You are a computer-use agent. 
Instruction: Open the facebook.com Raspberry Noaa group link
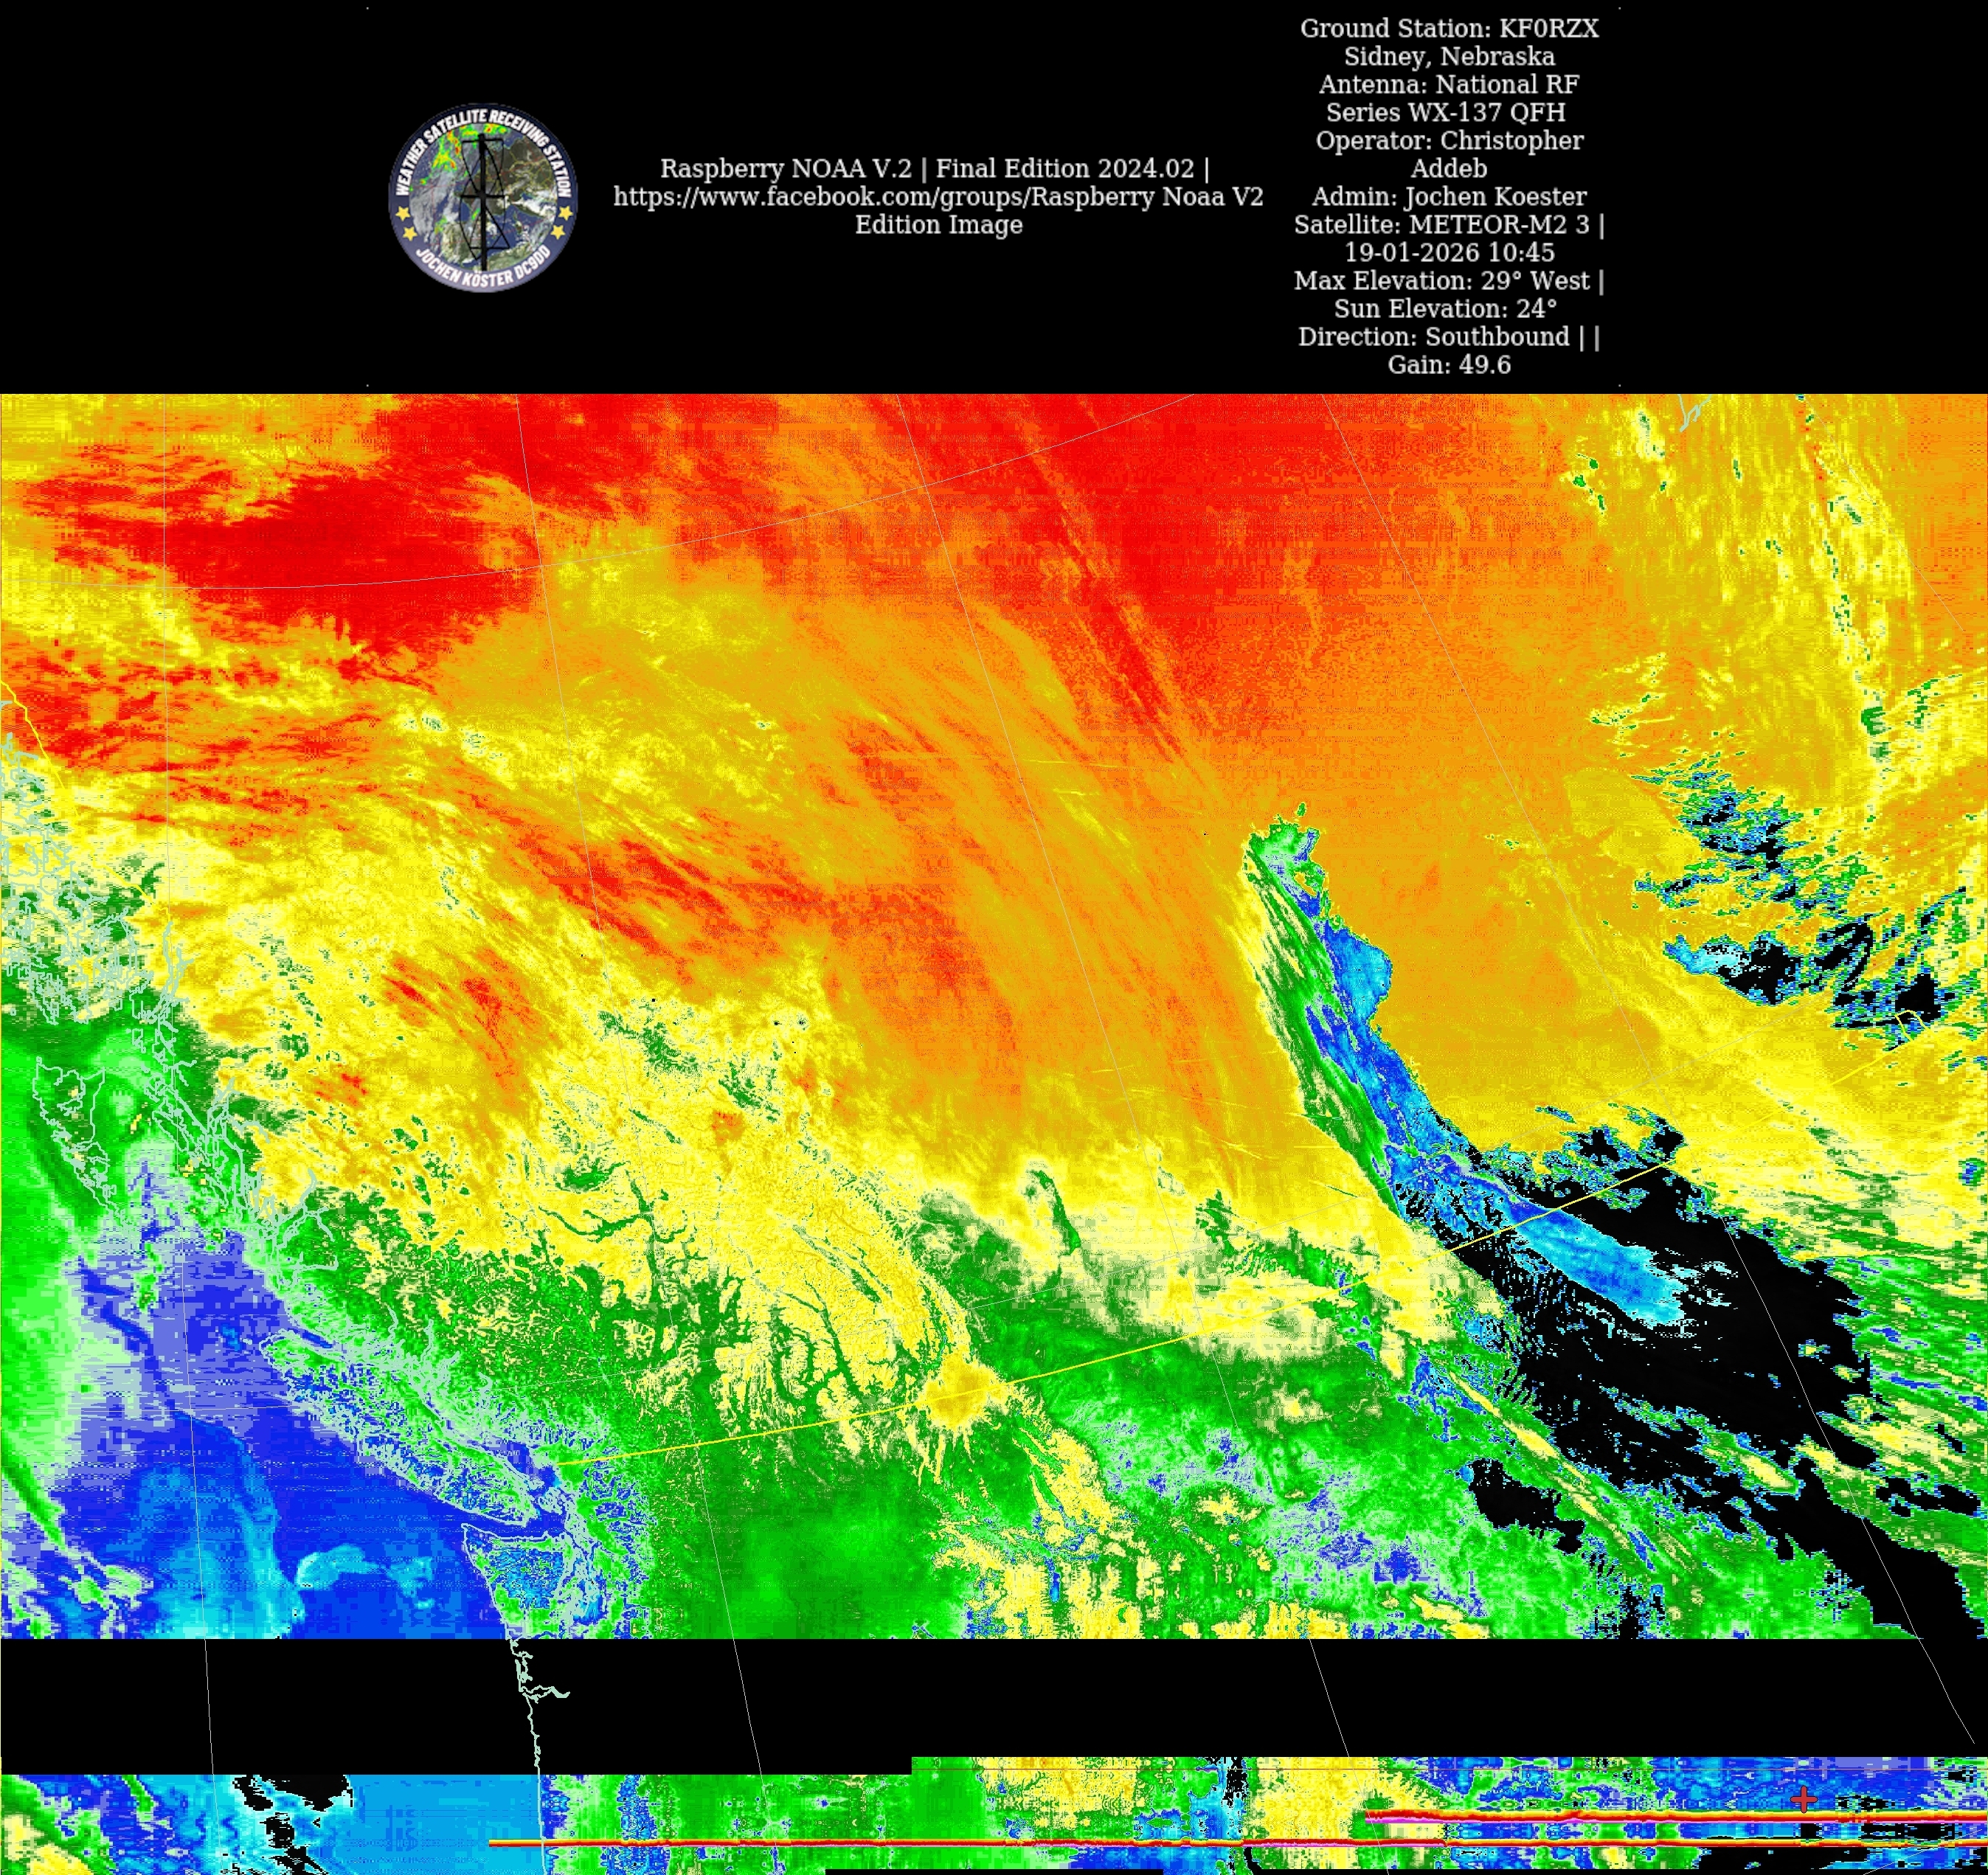point(937,196)
